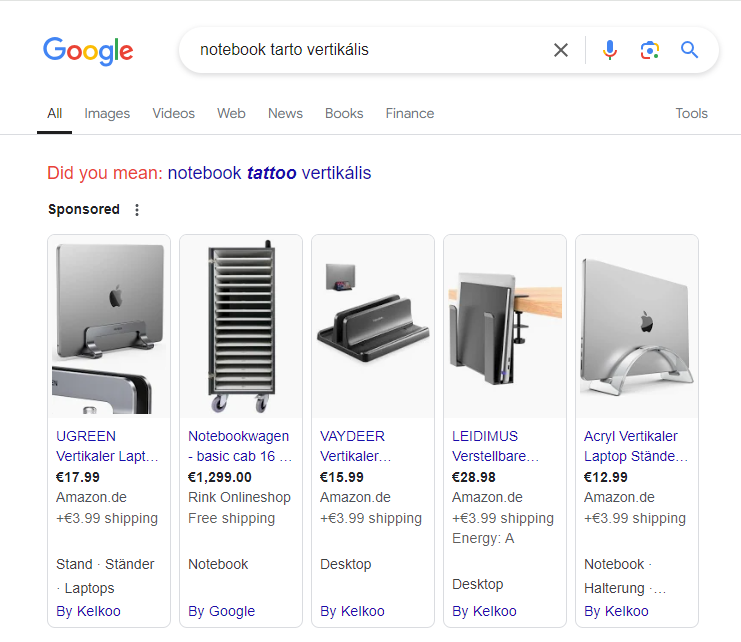Click the €12.99 price
The image size is (741, 642).
(x=606, y=477)
